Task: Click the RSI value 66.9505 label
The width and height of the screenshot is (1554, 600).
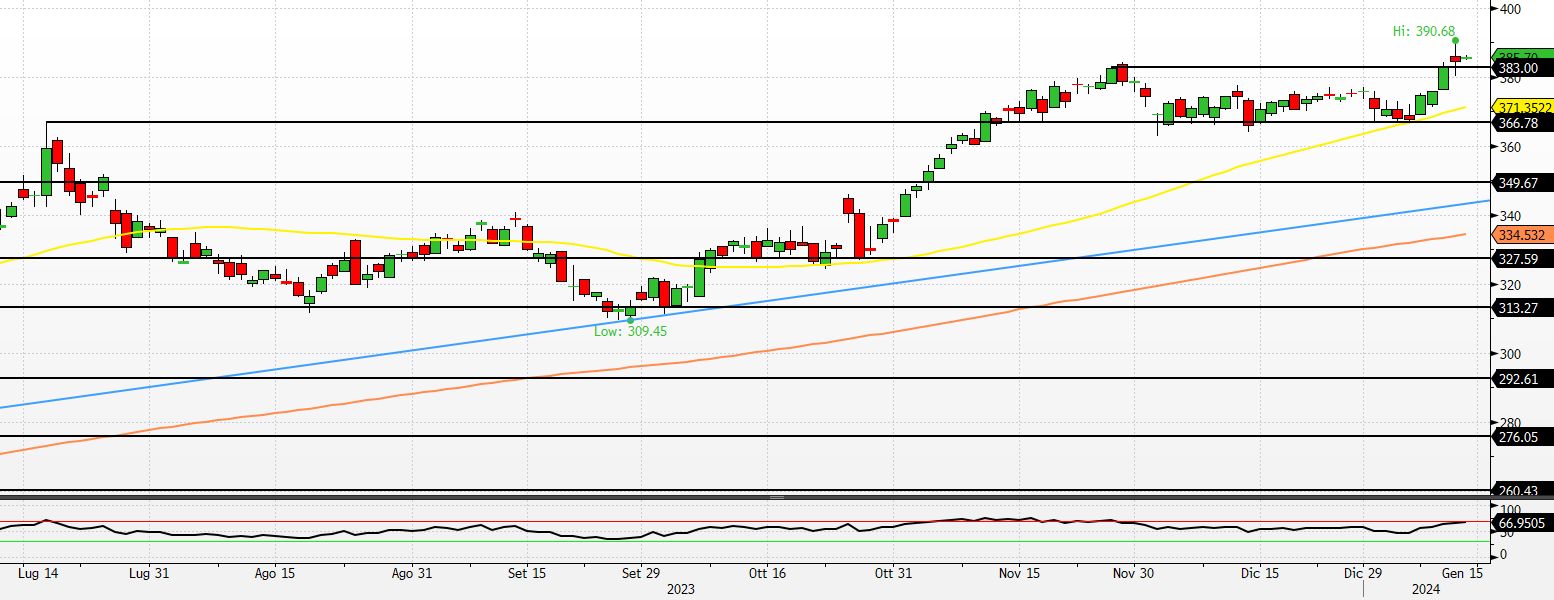Action: click(1523, 522)
